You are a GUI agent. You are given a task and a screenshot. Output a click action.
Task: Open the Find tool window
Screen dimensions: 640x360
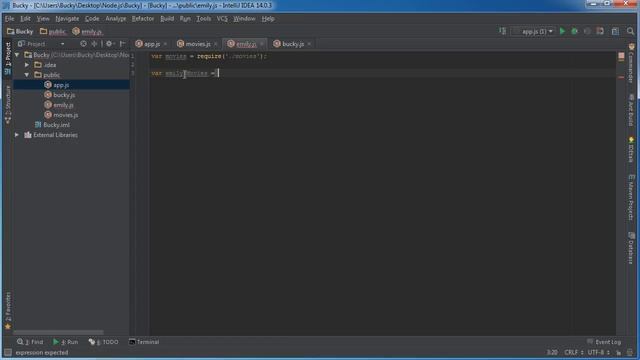click(30, 342)
